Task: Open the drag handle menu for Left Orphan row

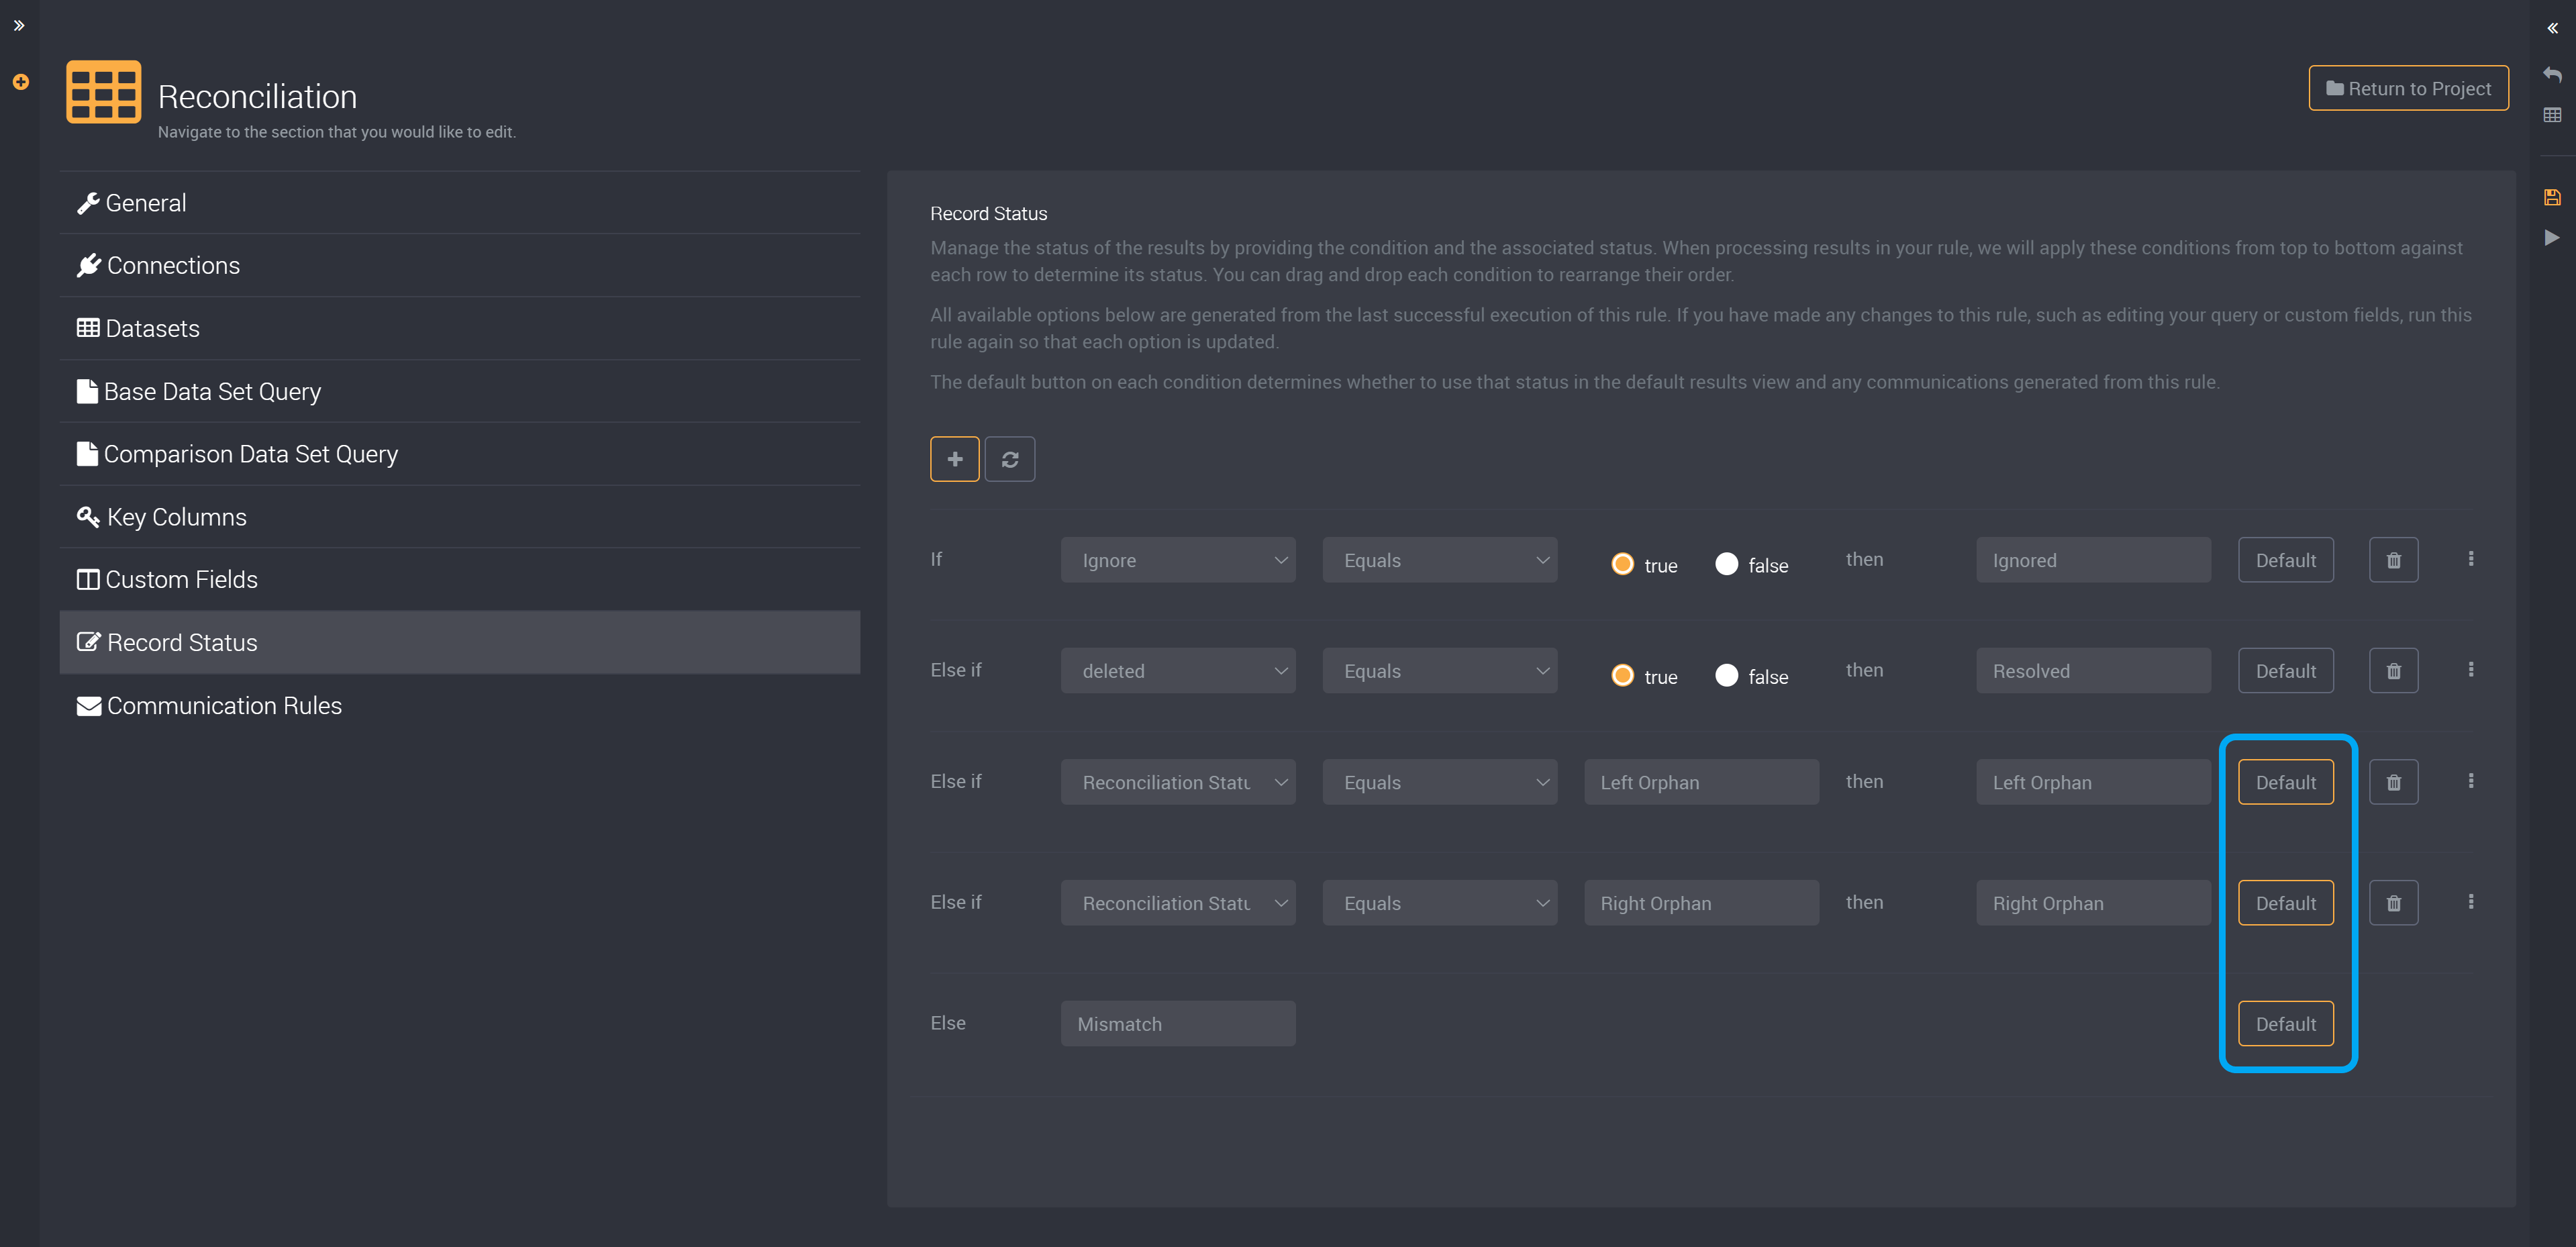Action: [2470, 781]
